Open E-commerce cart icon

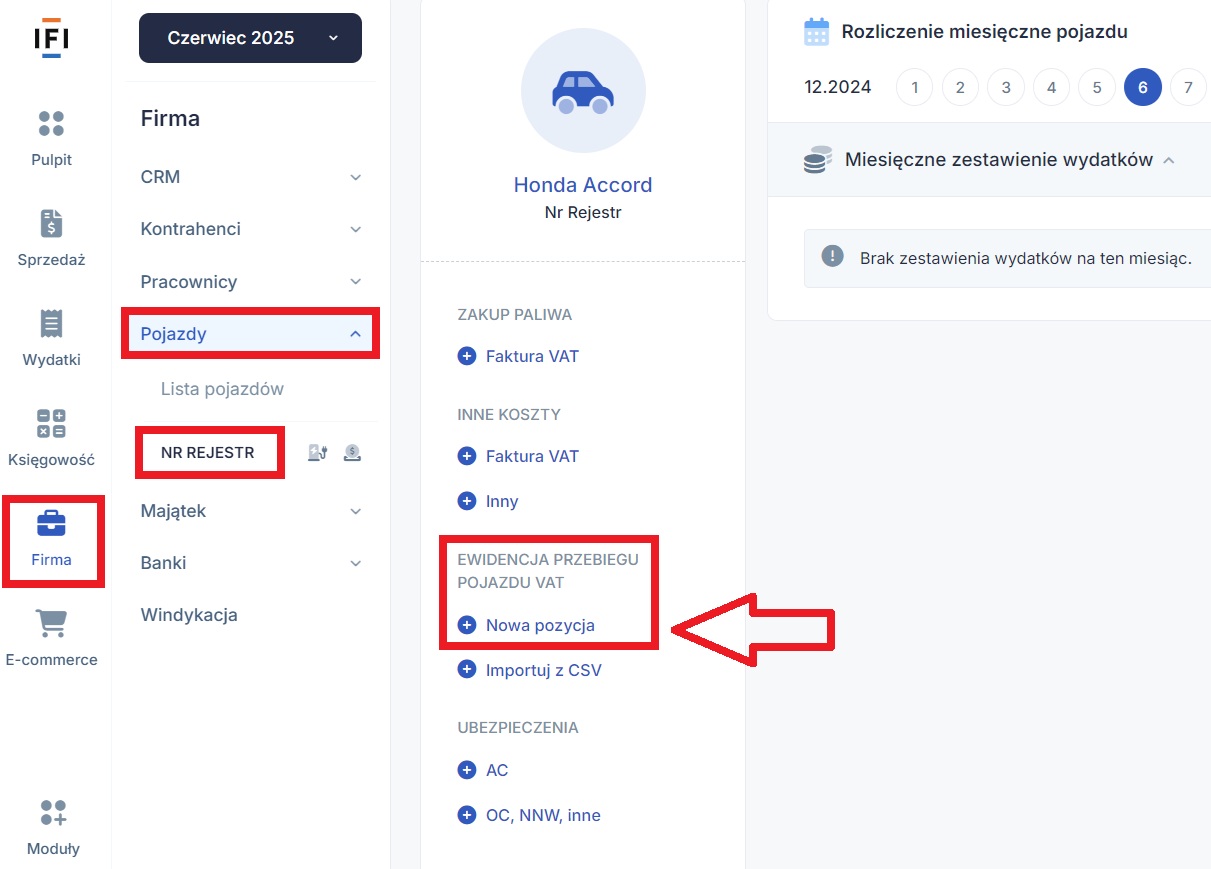pyautogui.click(x=51, y=623)
